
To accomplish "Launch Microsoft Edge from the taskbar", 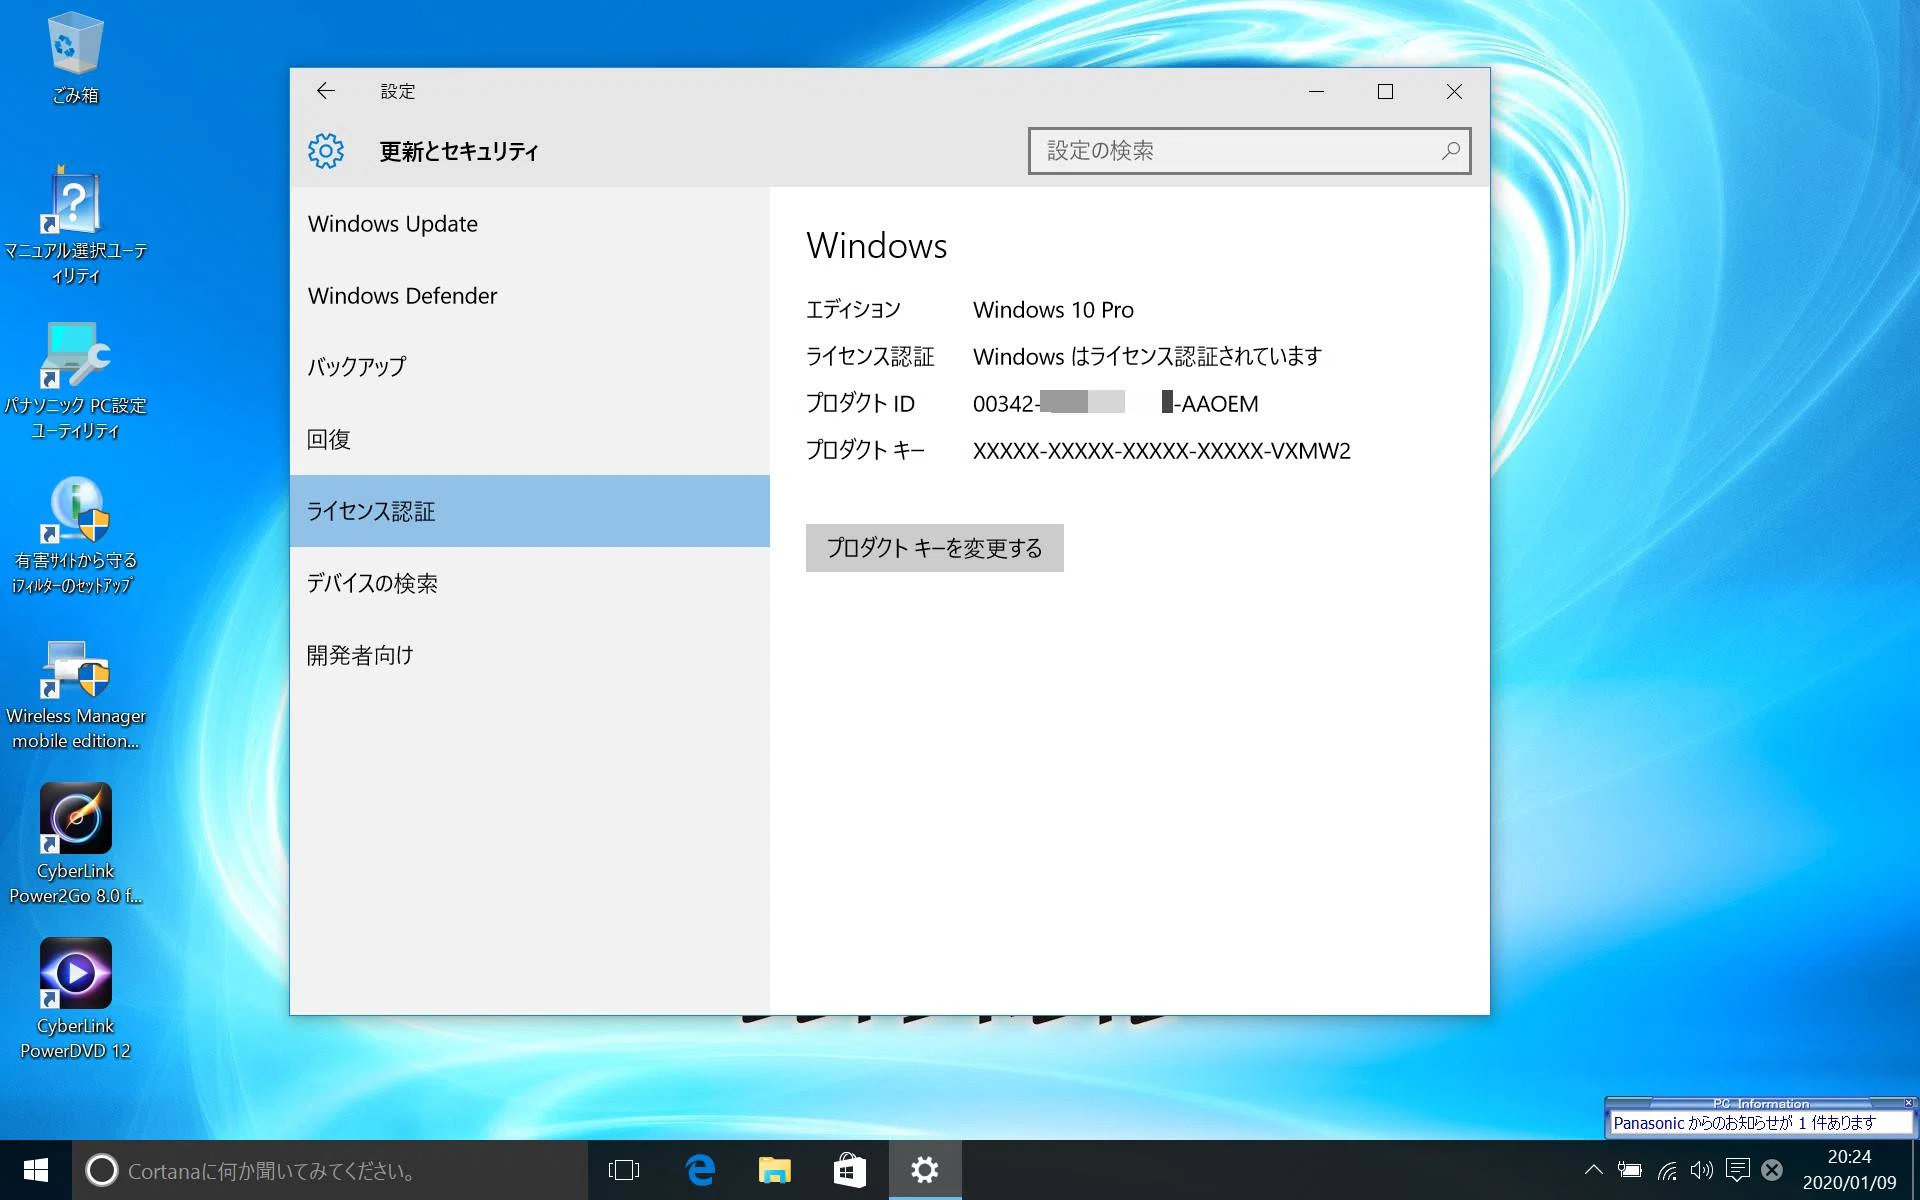I will 700,1170.
